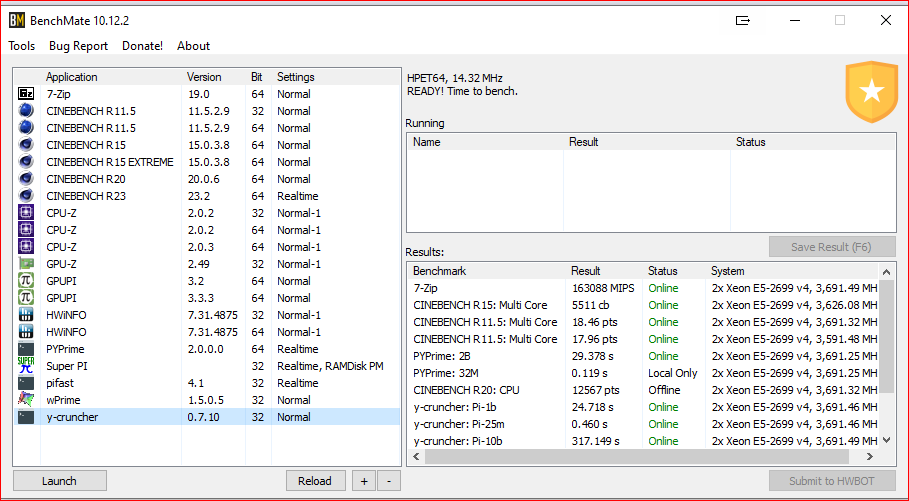Click the pifast console icon
Screen dimensions: 909x501
pos(26,383)
